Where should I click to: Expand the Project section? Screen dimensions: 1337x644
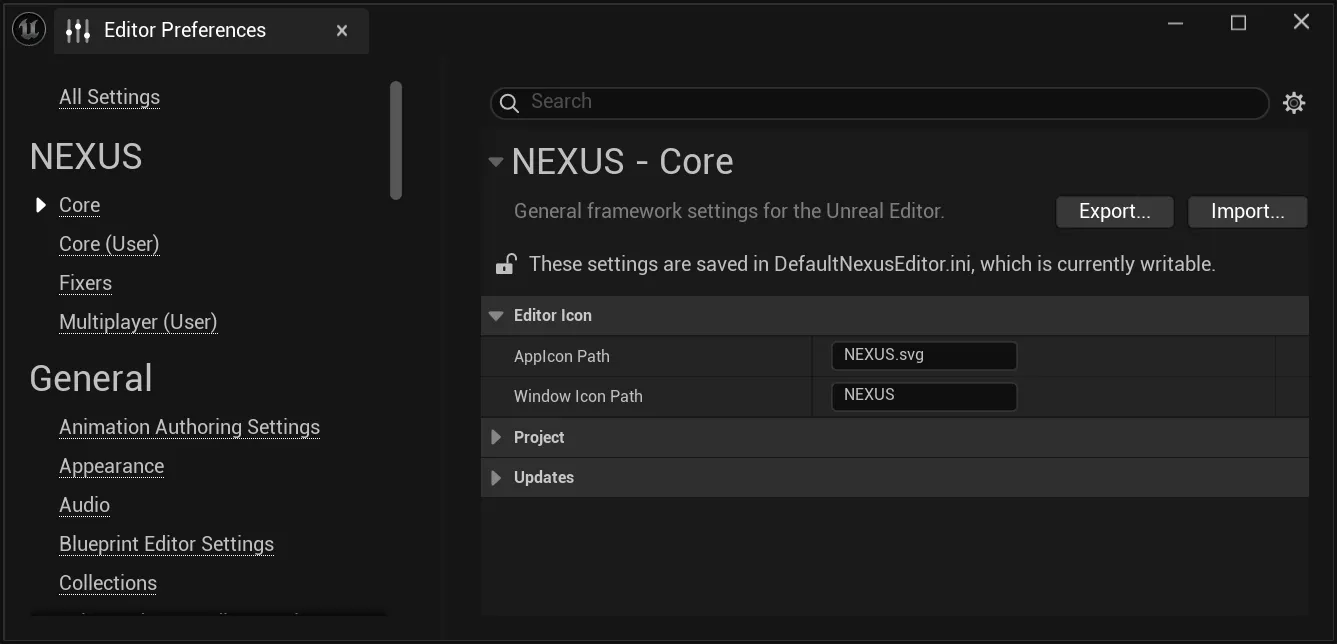click(x=496, y=437)
